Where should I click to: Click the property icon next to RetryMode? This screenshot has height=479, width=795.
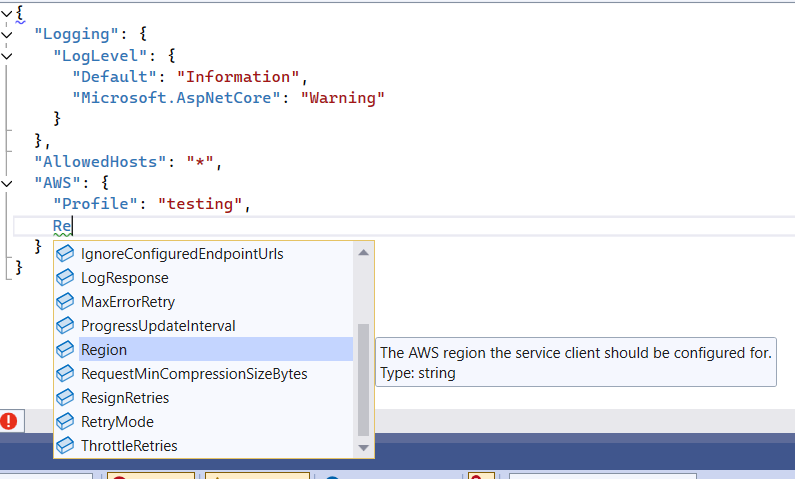click(66, 422)
